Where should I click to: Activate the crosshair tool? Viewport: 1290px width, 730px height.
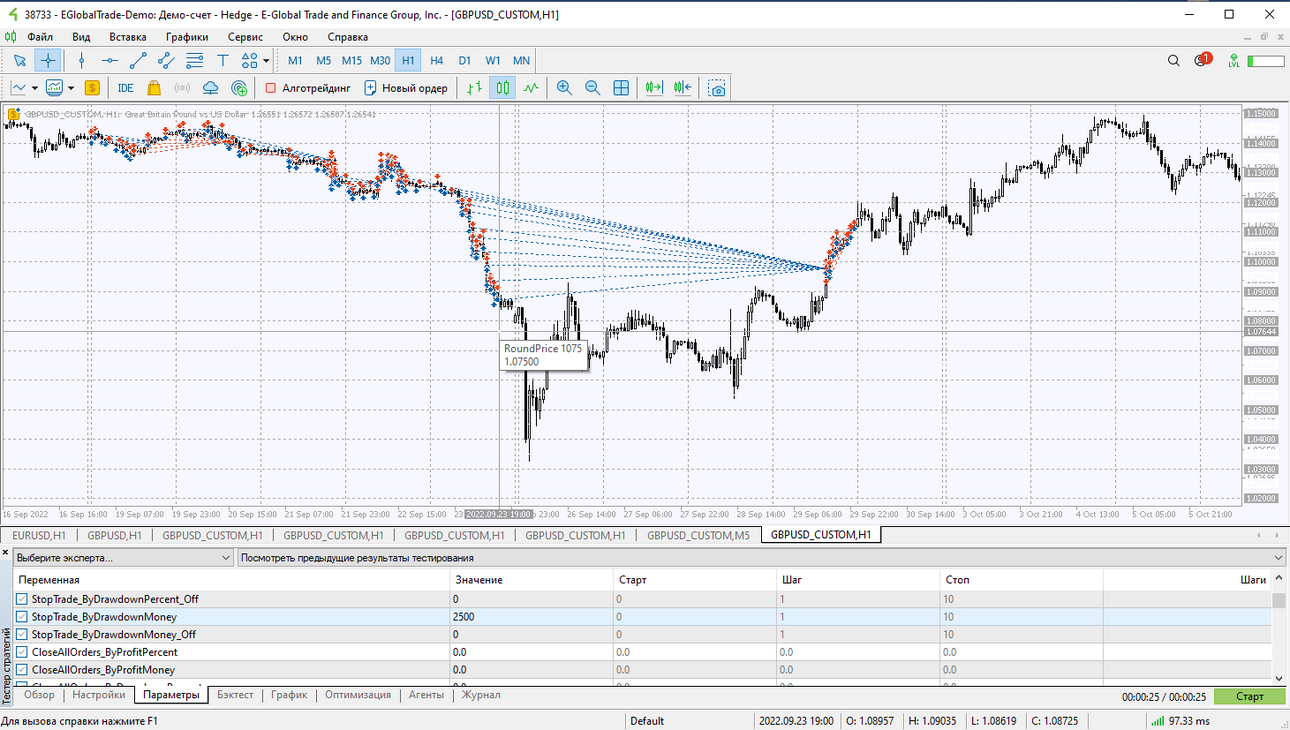(x=48, y=60)
